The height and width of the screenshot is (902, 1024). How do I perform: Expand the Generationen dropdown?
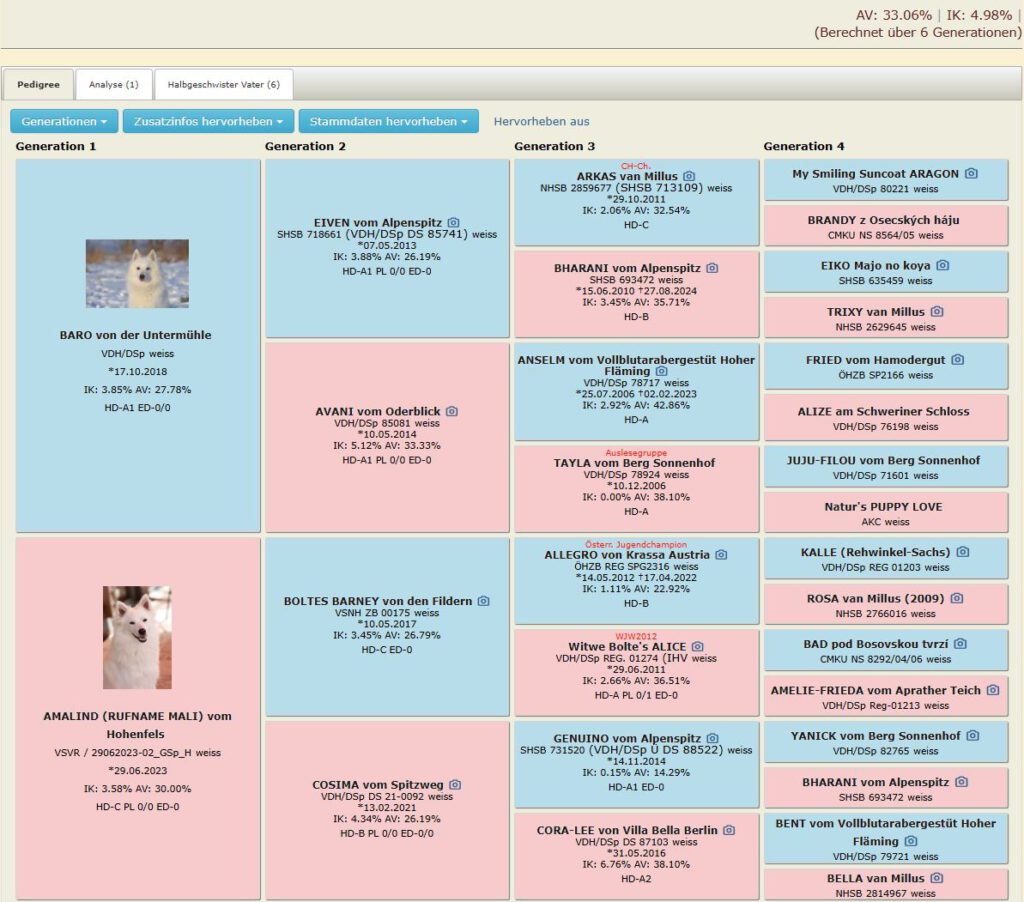[x=64, y=121]
